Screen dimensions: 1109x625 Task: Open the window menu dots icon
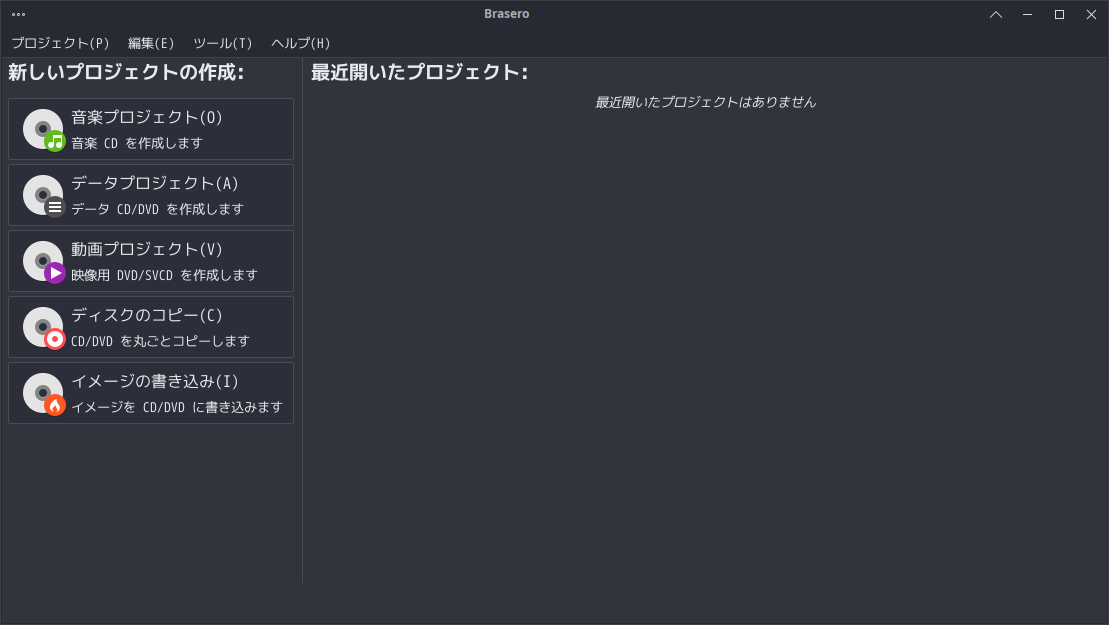click(x=18, y=14)
